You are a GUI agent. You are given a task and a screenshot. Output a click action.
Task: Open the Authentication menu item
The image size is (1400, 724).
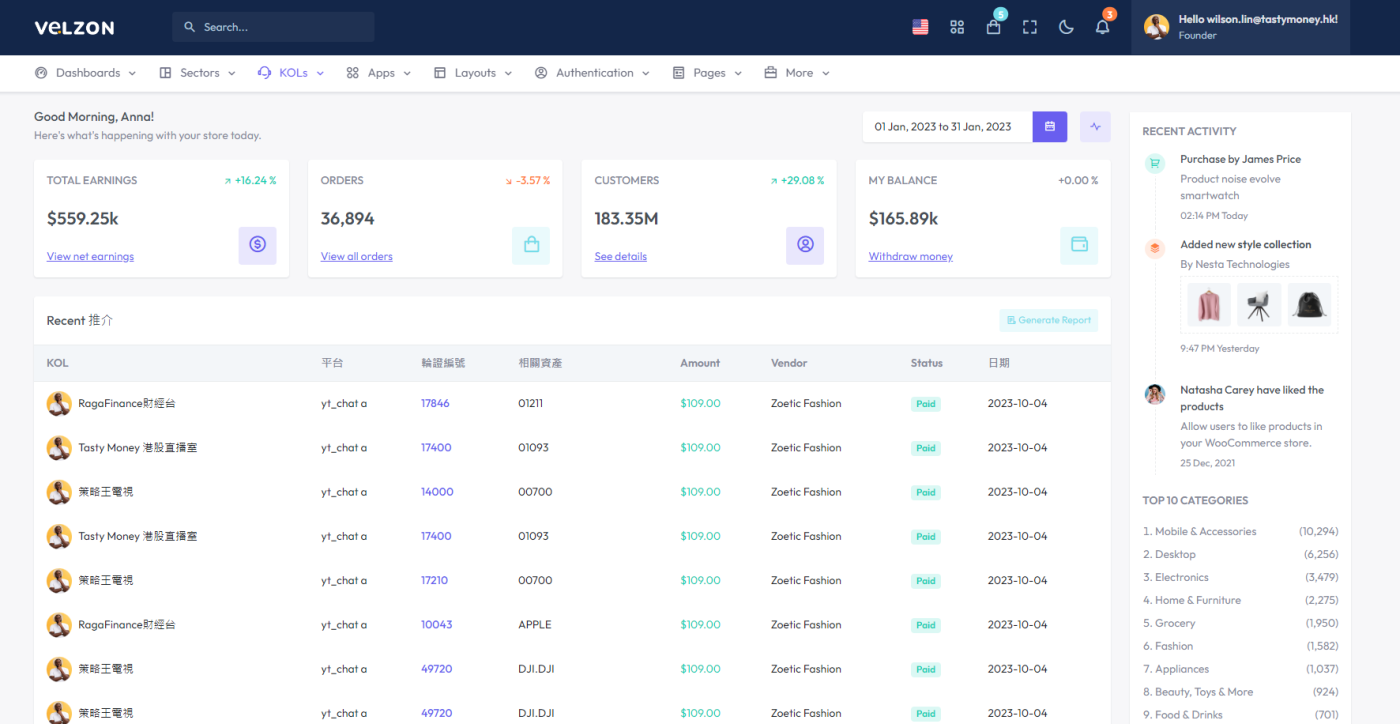pos(593,73)
